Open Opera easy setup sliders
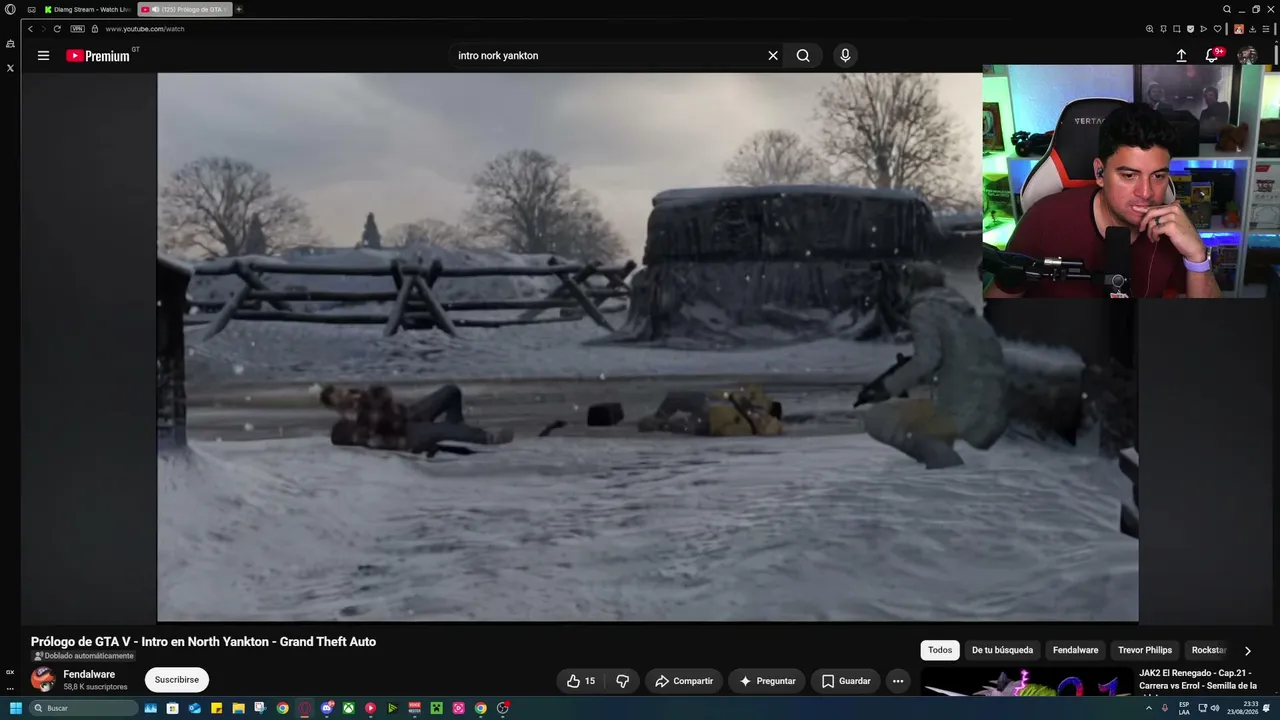Image resolution: width=1280 pixels, height=720 pixels. point(1266,29)
